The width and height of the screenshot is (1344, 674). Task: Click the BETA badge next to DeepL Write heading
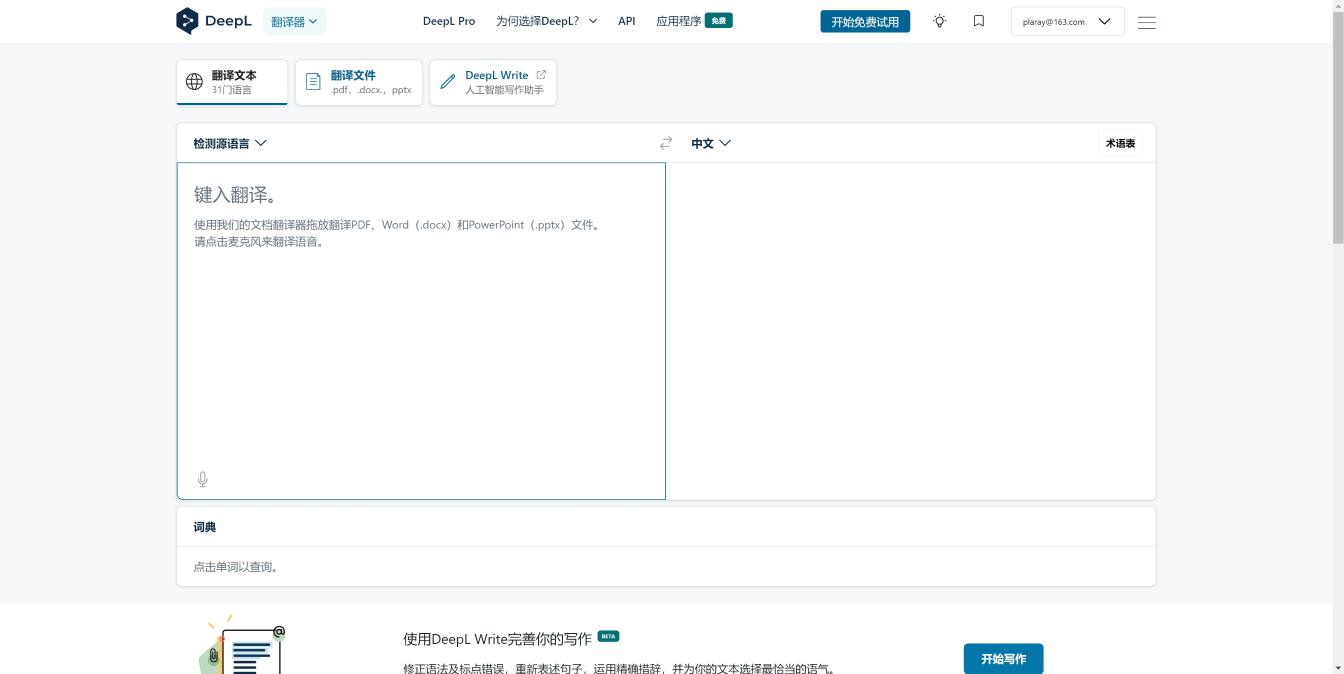point(608,636)
